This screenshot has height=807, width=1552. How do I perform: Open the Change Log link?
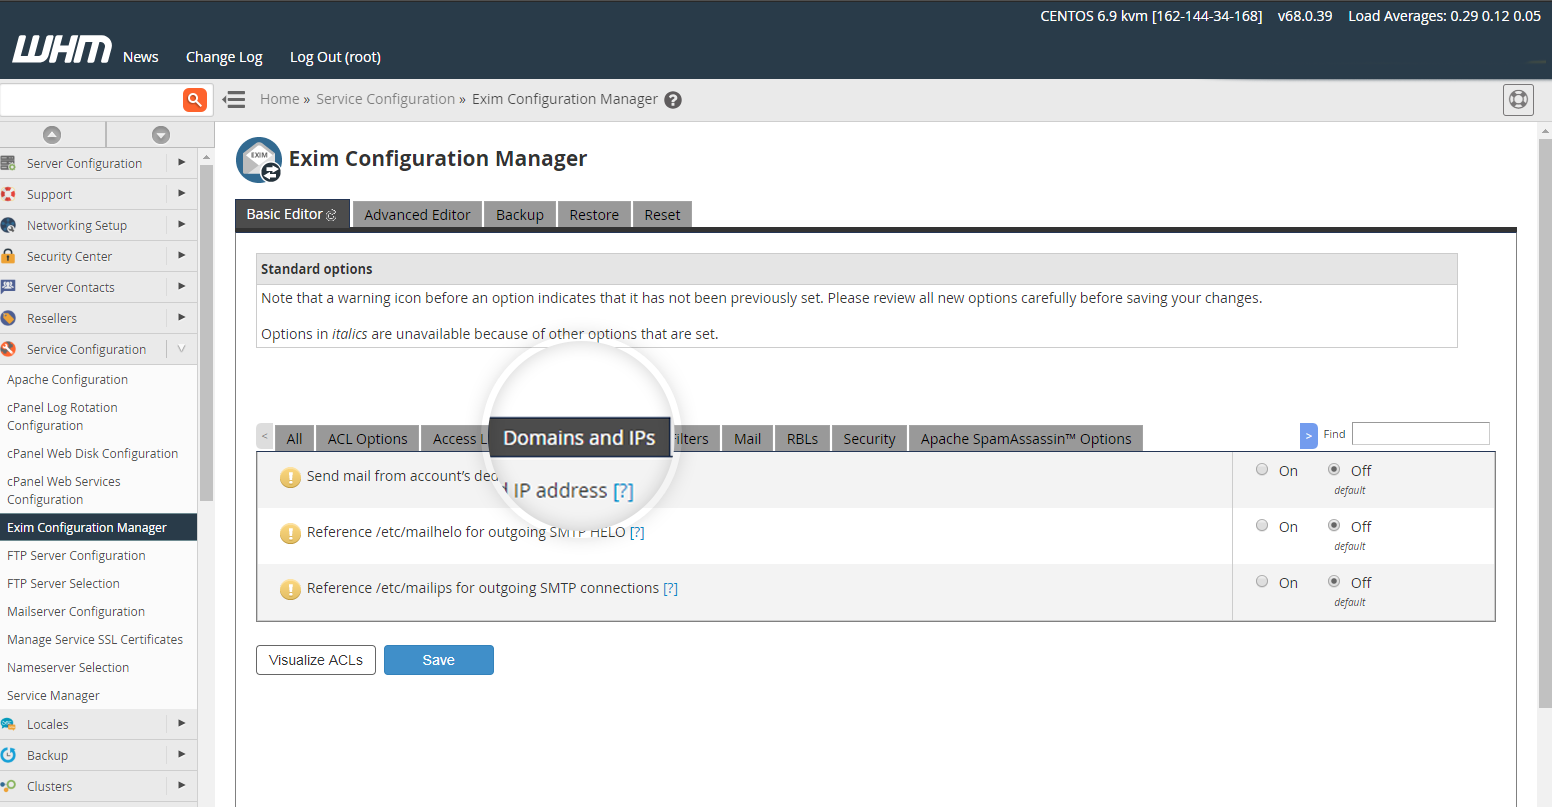(x=224, y=57)
